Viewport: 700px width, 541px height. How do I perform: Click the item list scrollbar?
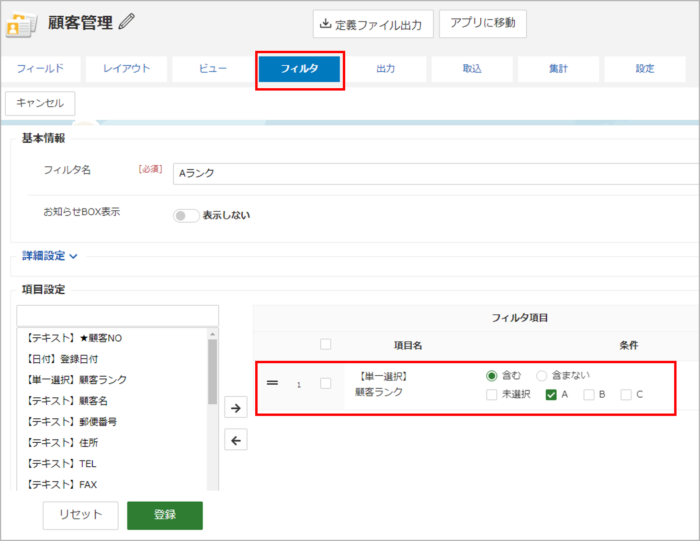[212, 371]
